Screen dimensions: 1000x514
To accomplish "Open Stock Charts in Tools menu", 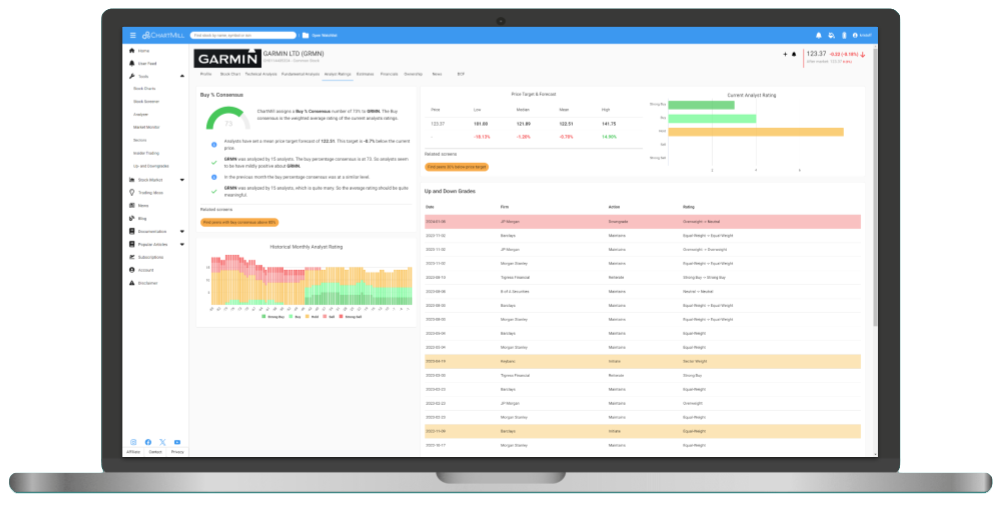I will [x=144, y=89].
